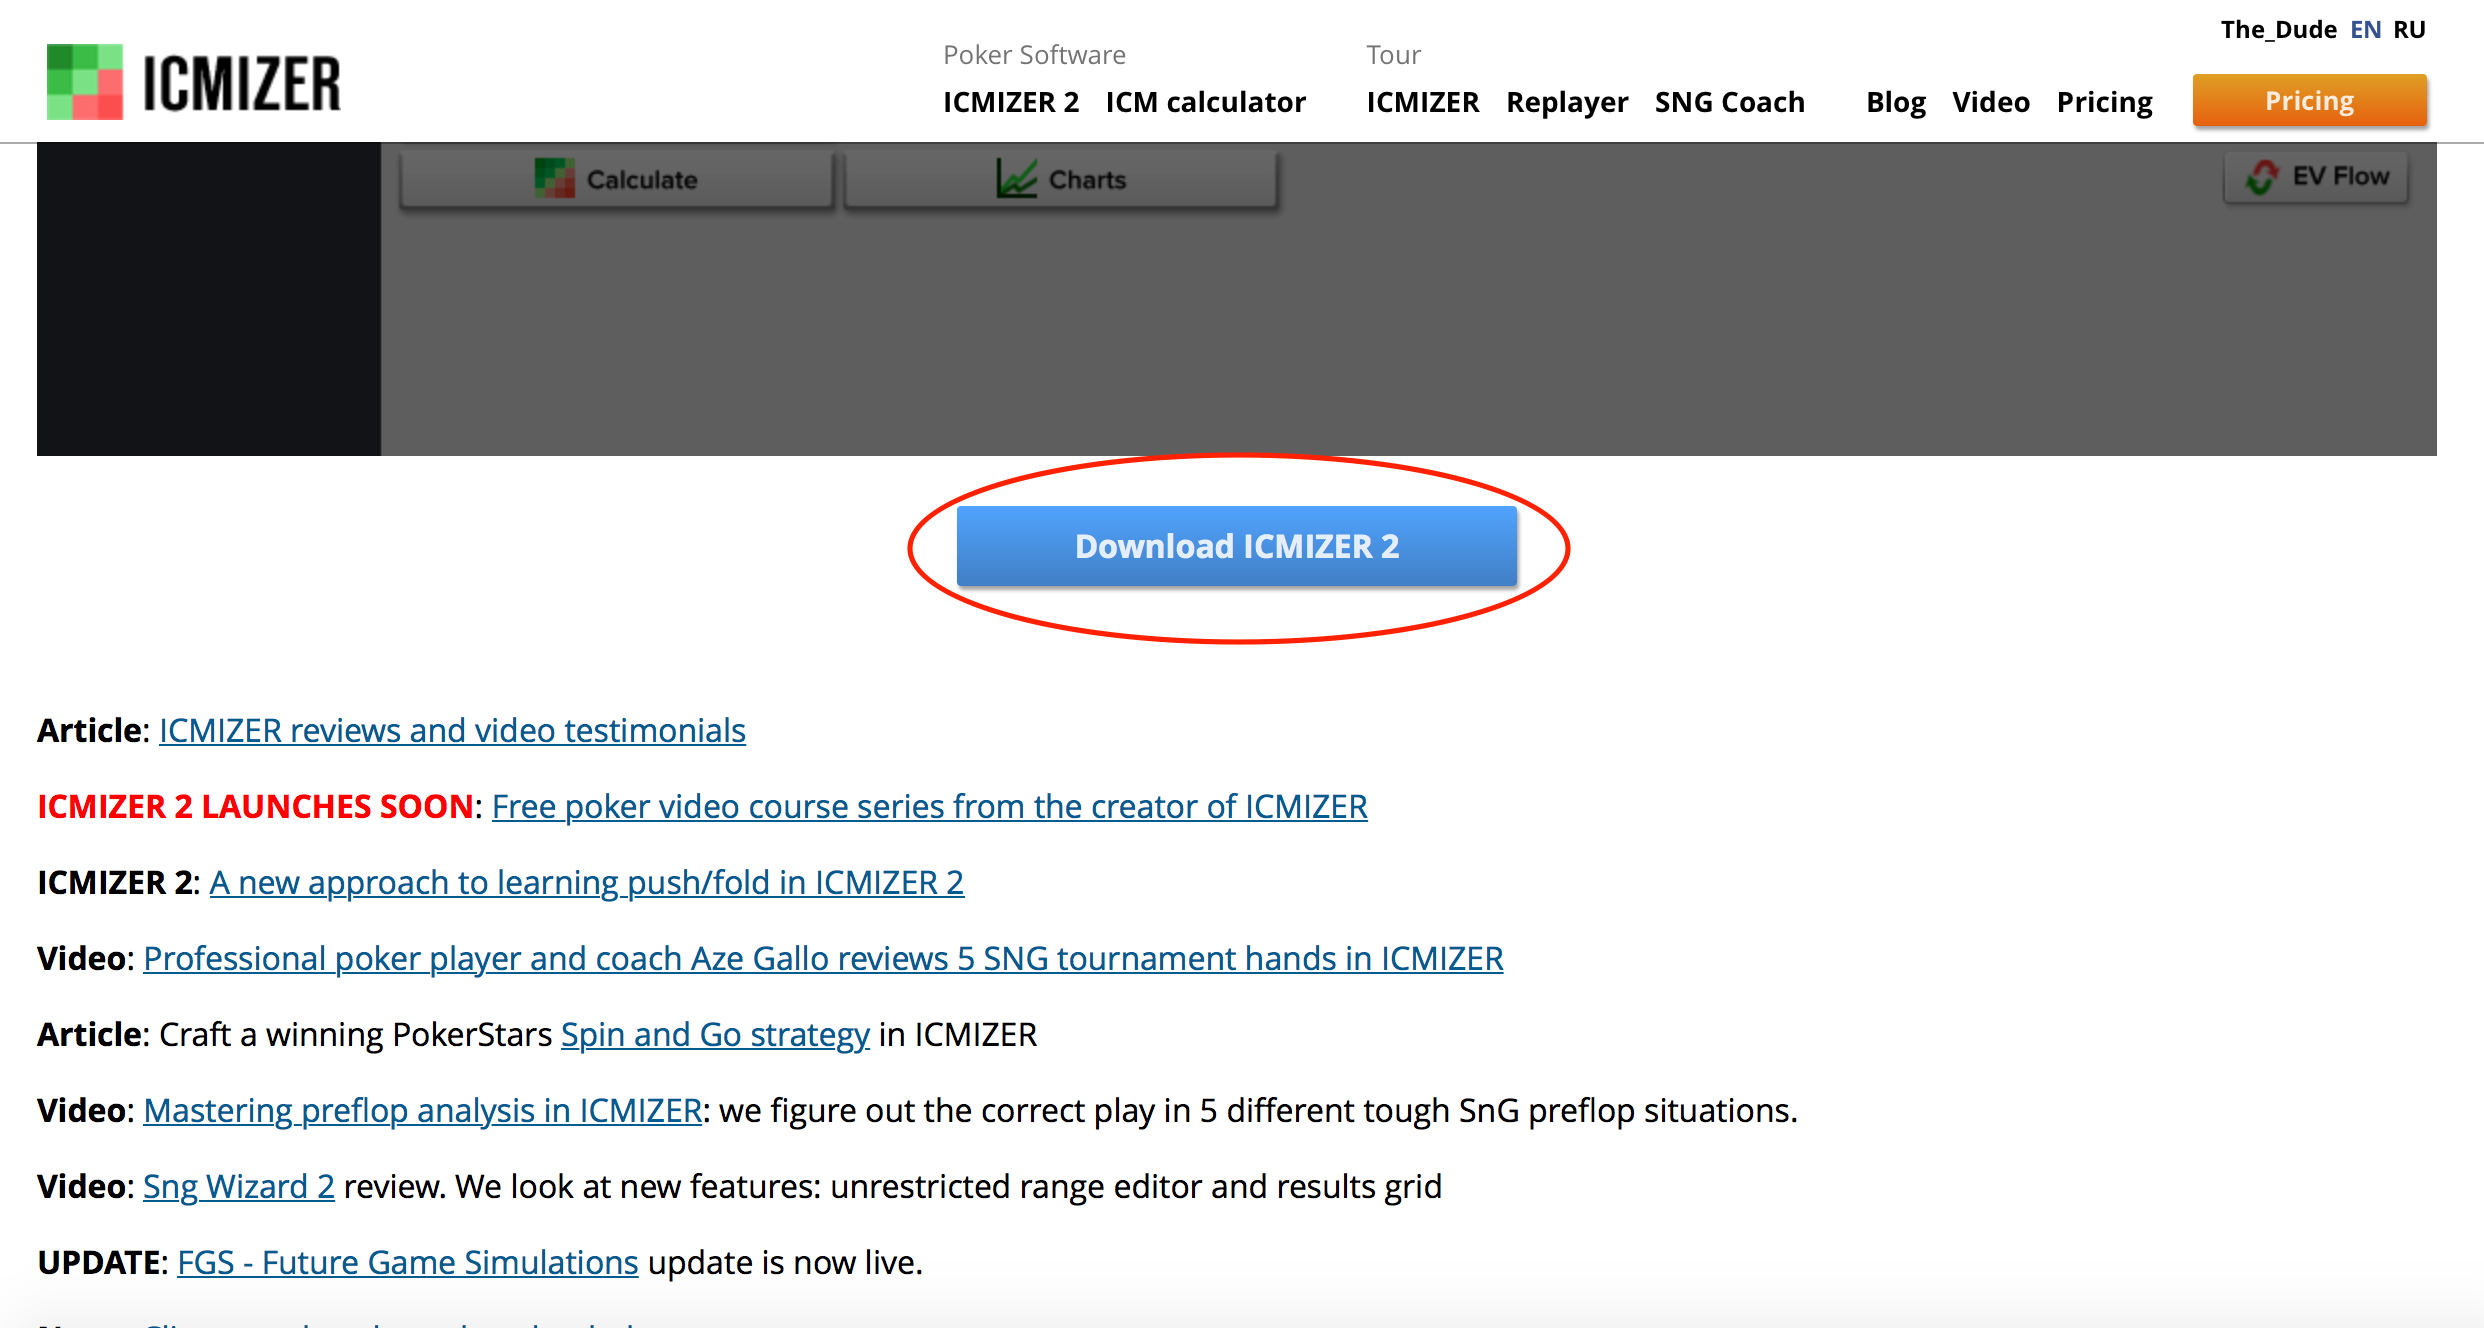Open the ICM calculator menu item
Viewport: 2484px width, 1328px height.
(x=1205, y=102)
